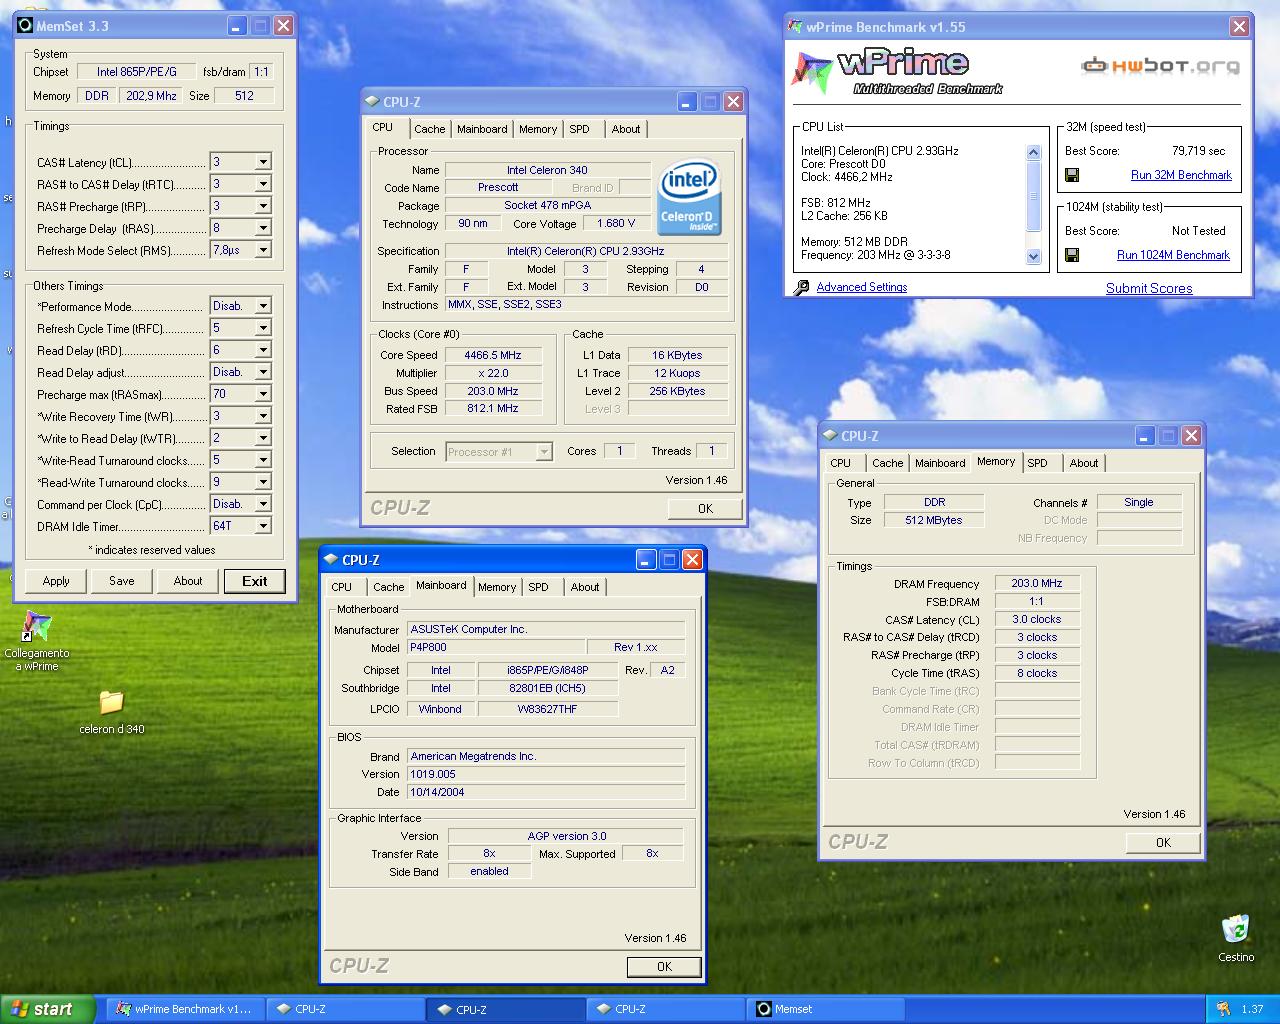
Task: Click OK in the CPU-Z CPU window
Action: (705, 509)
